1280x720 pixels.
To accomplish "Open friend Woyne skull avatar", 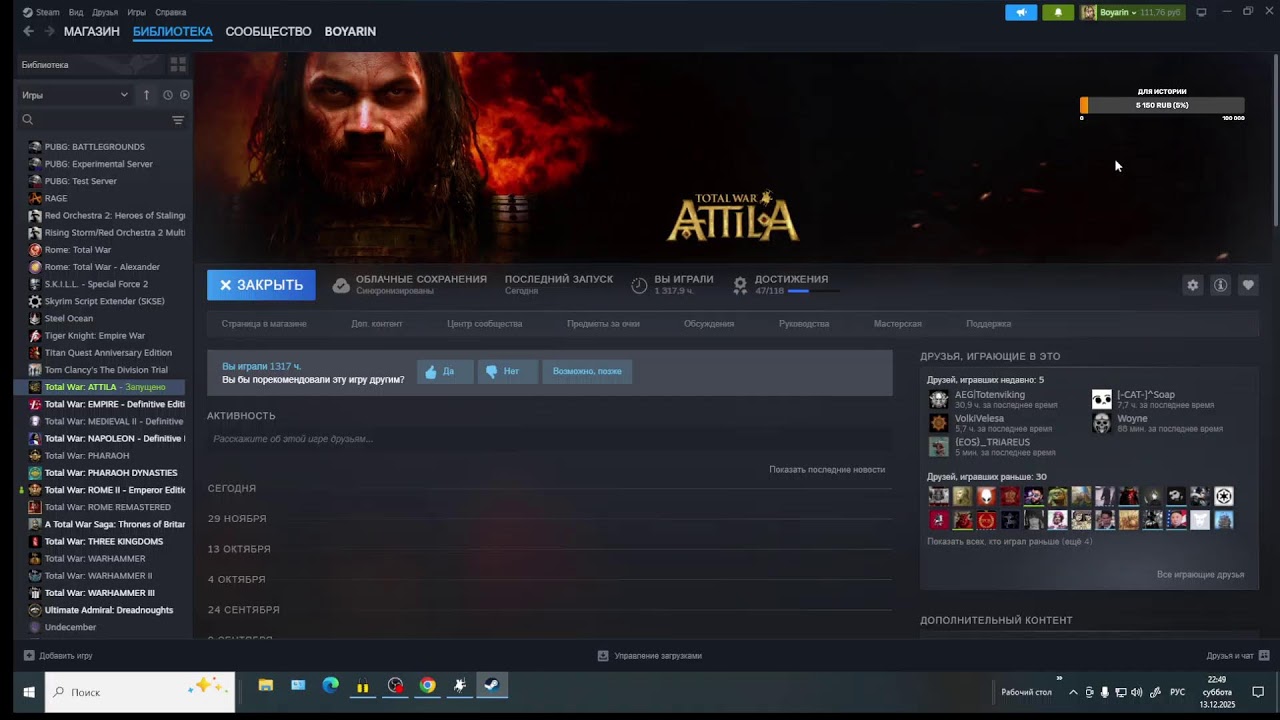I will click(x=1101, y=423).
